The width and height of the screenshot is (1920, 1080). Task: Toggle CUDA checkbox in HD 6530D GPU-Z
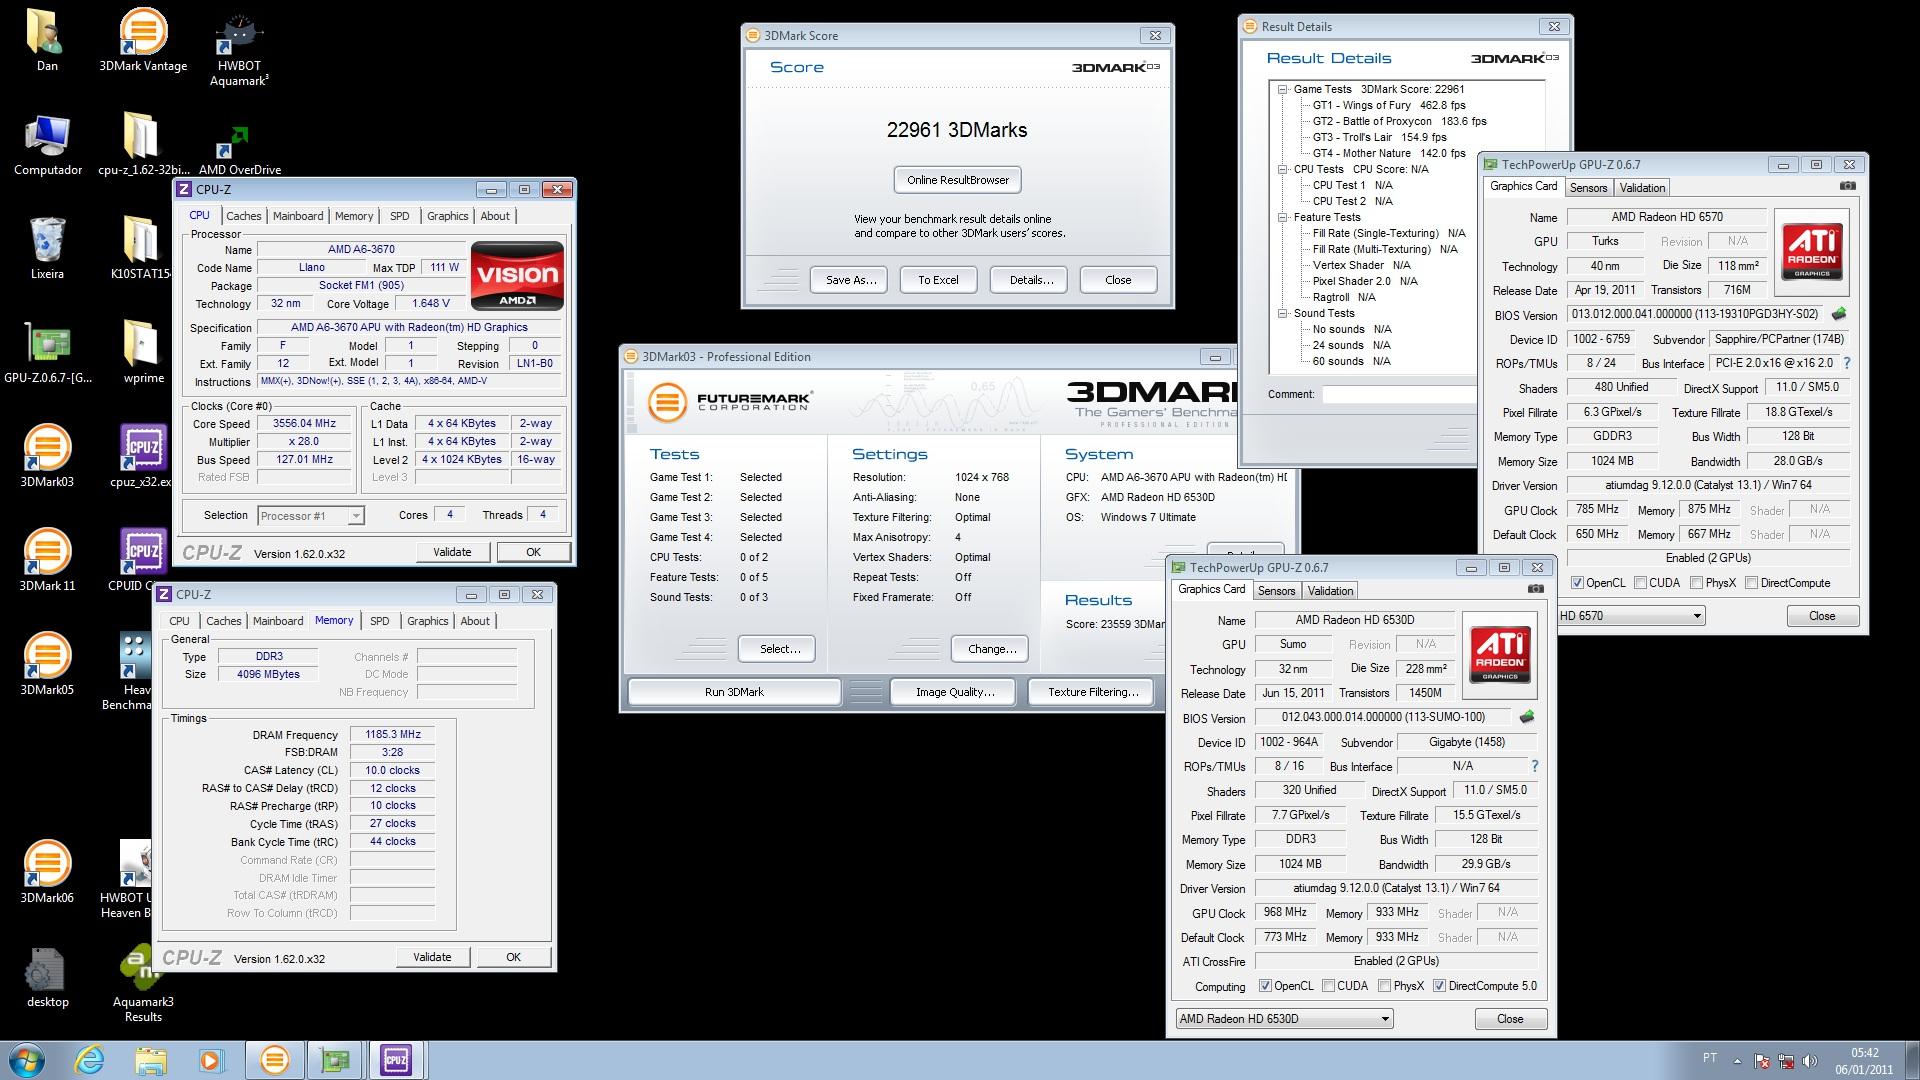1328,986
